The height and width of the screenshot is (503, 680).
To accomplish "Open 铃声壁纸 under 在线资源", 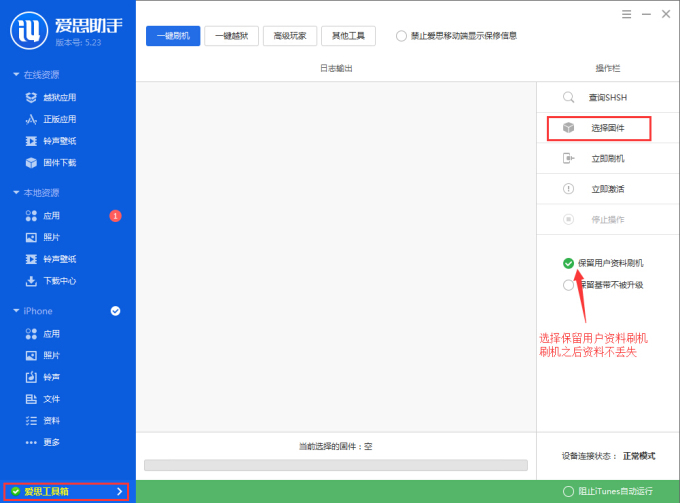I will (58, 141).
